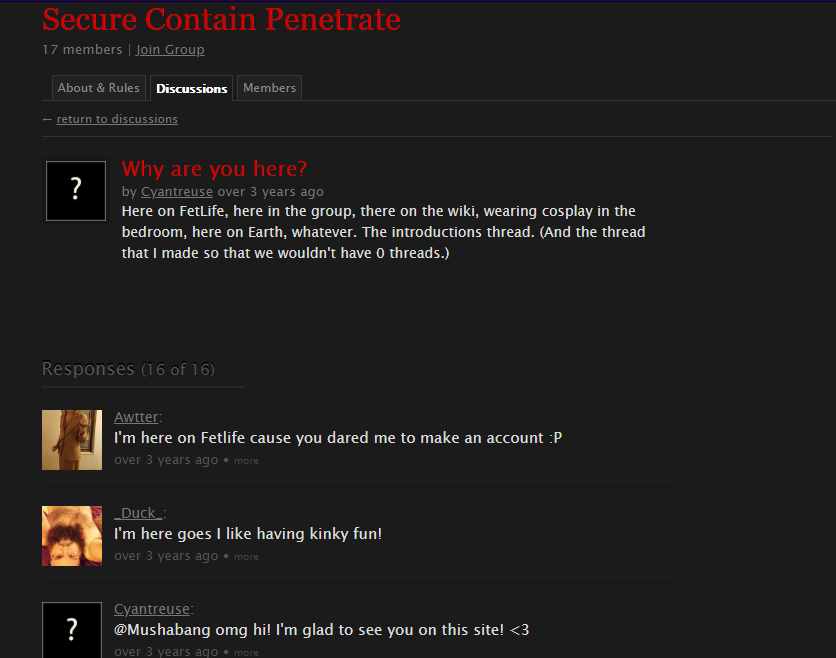Image resolution: width=836 pixels, height=658 pixels.
Task: Click the Join Group link
Action: pyautogui.click(x=170, y=50)
